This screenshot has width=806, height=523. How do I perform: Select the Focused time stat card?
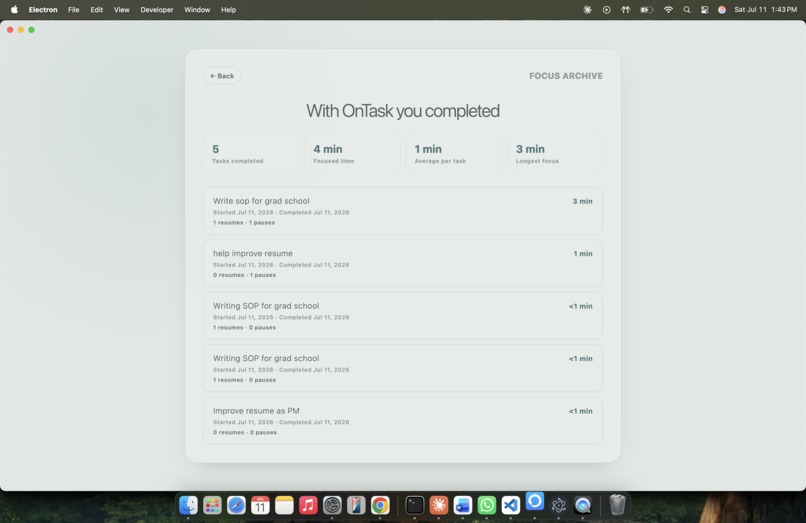[352, 153]
